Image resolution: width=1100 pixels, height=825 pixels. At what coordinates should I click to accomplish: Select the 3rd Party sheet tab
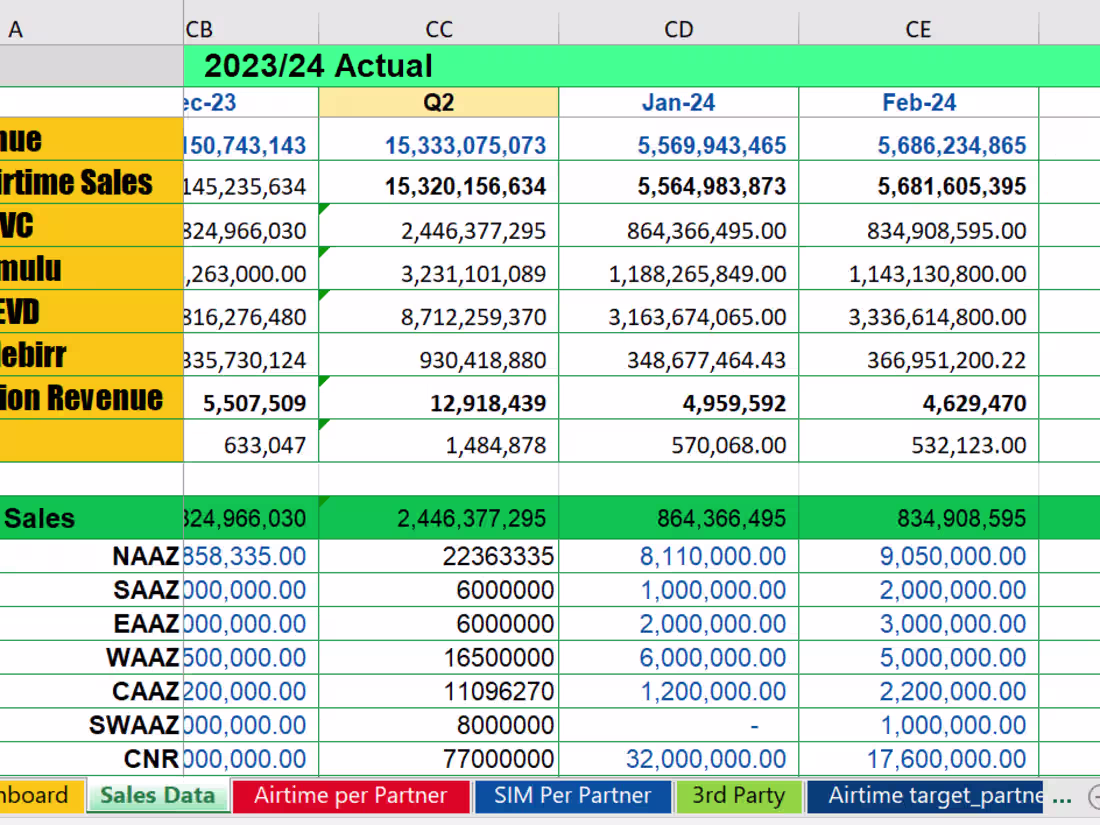tap(739, 796)
